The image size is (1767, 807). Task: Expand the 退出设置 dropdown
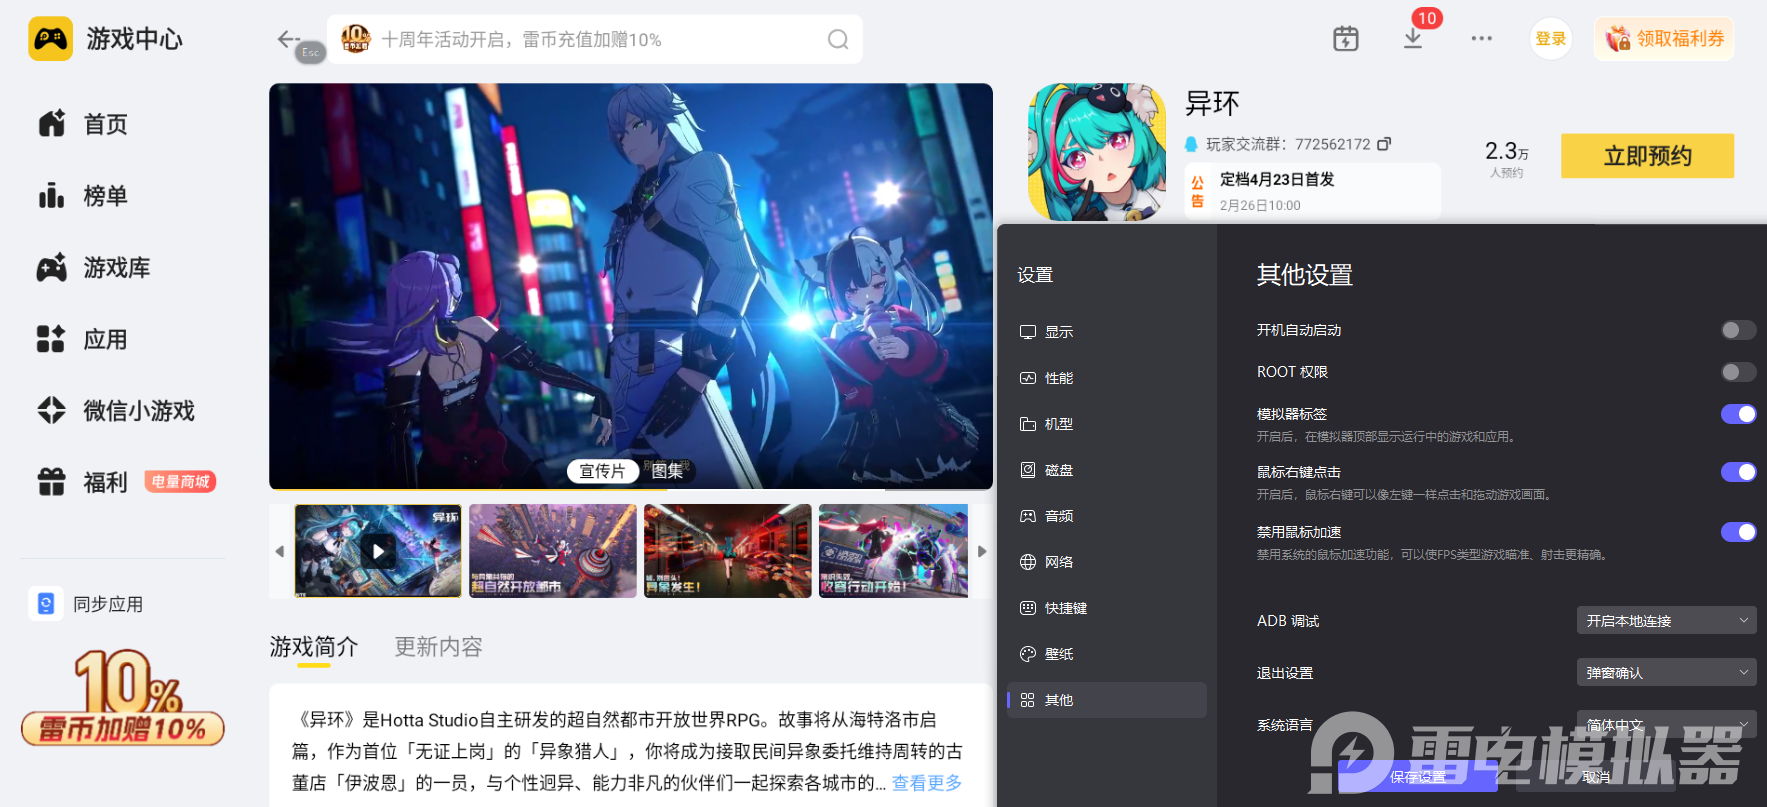click(x=1666, y=673)
